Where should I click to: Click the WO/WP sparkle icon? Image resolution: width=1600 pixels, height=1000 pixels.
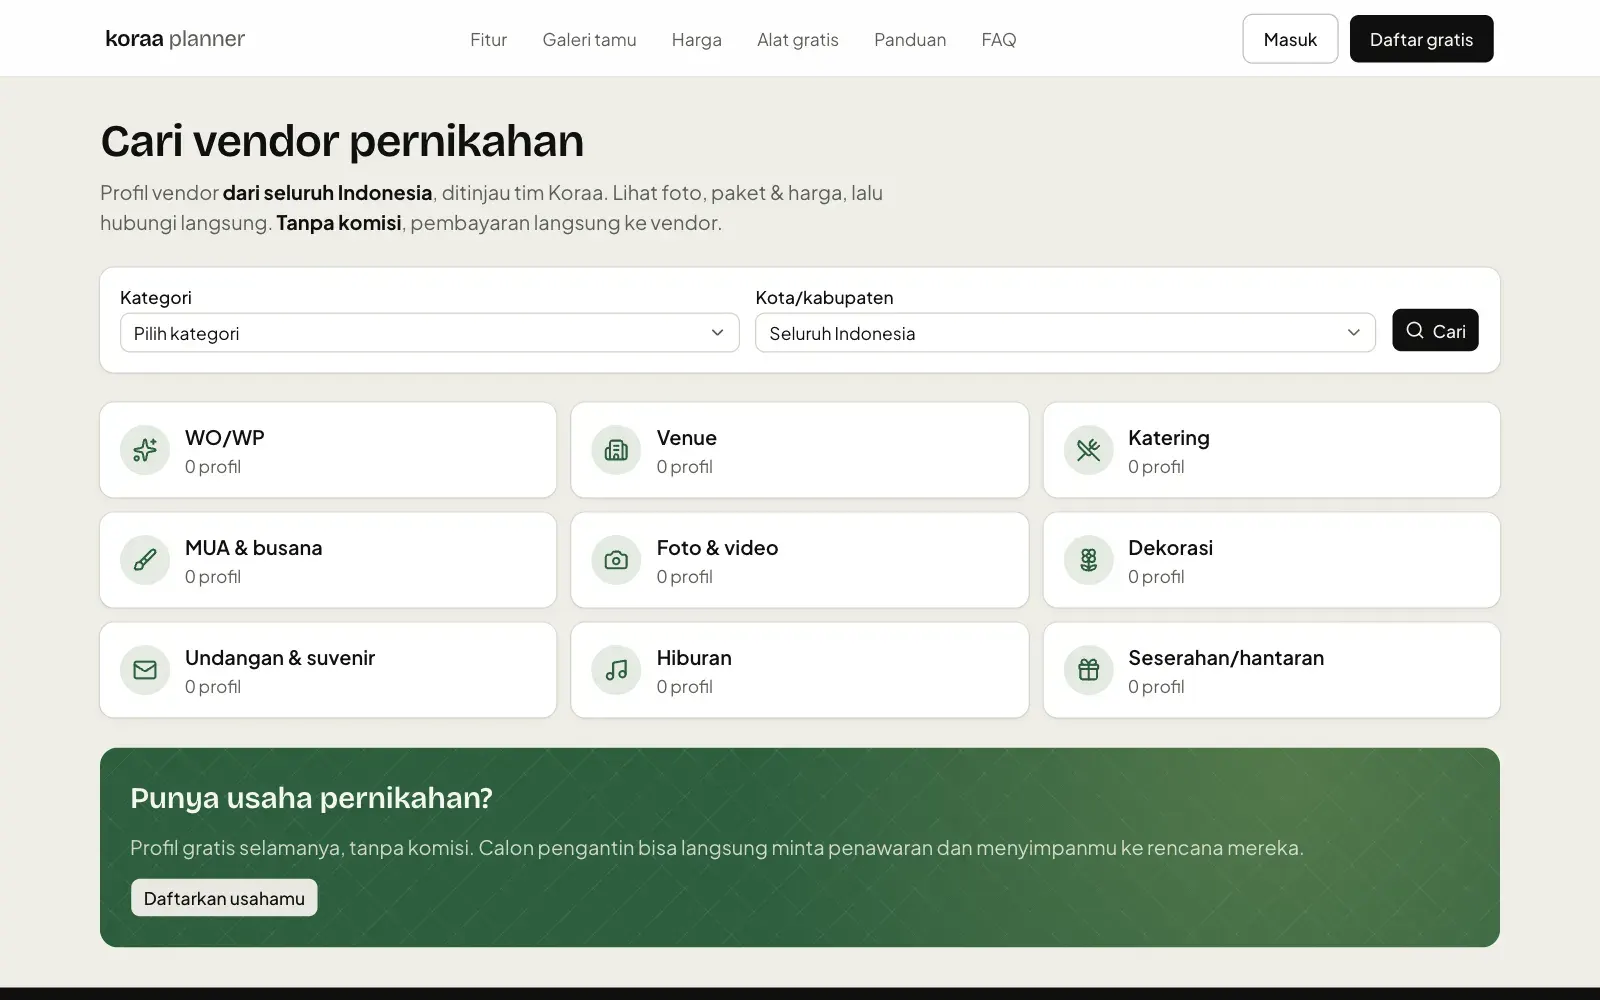[145, 450]
